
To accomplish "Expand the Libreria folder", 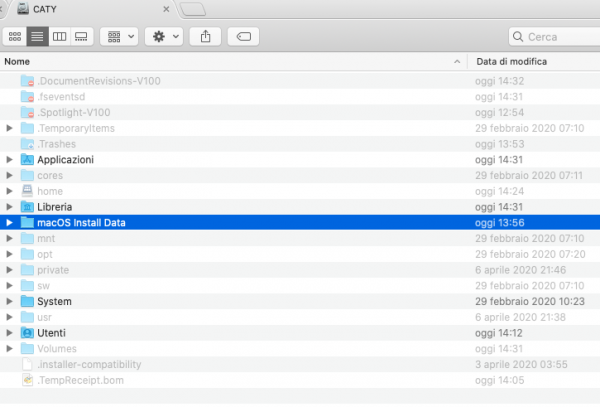I will point(10,207).
